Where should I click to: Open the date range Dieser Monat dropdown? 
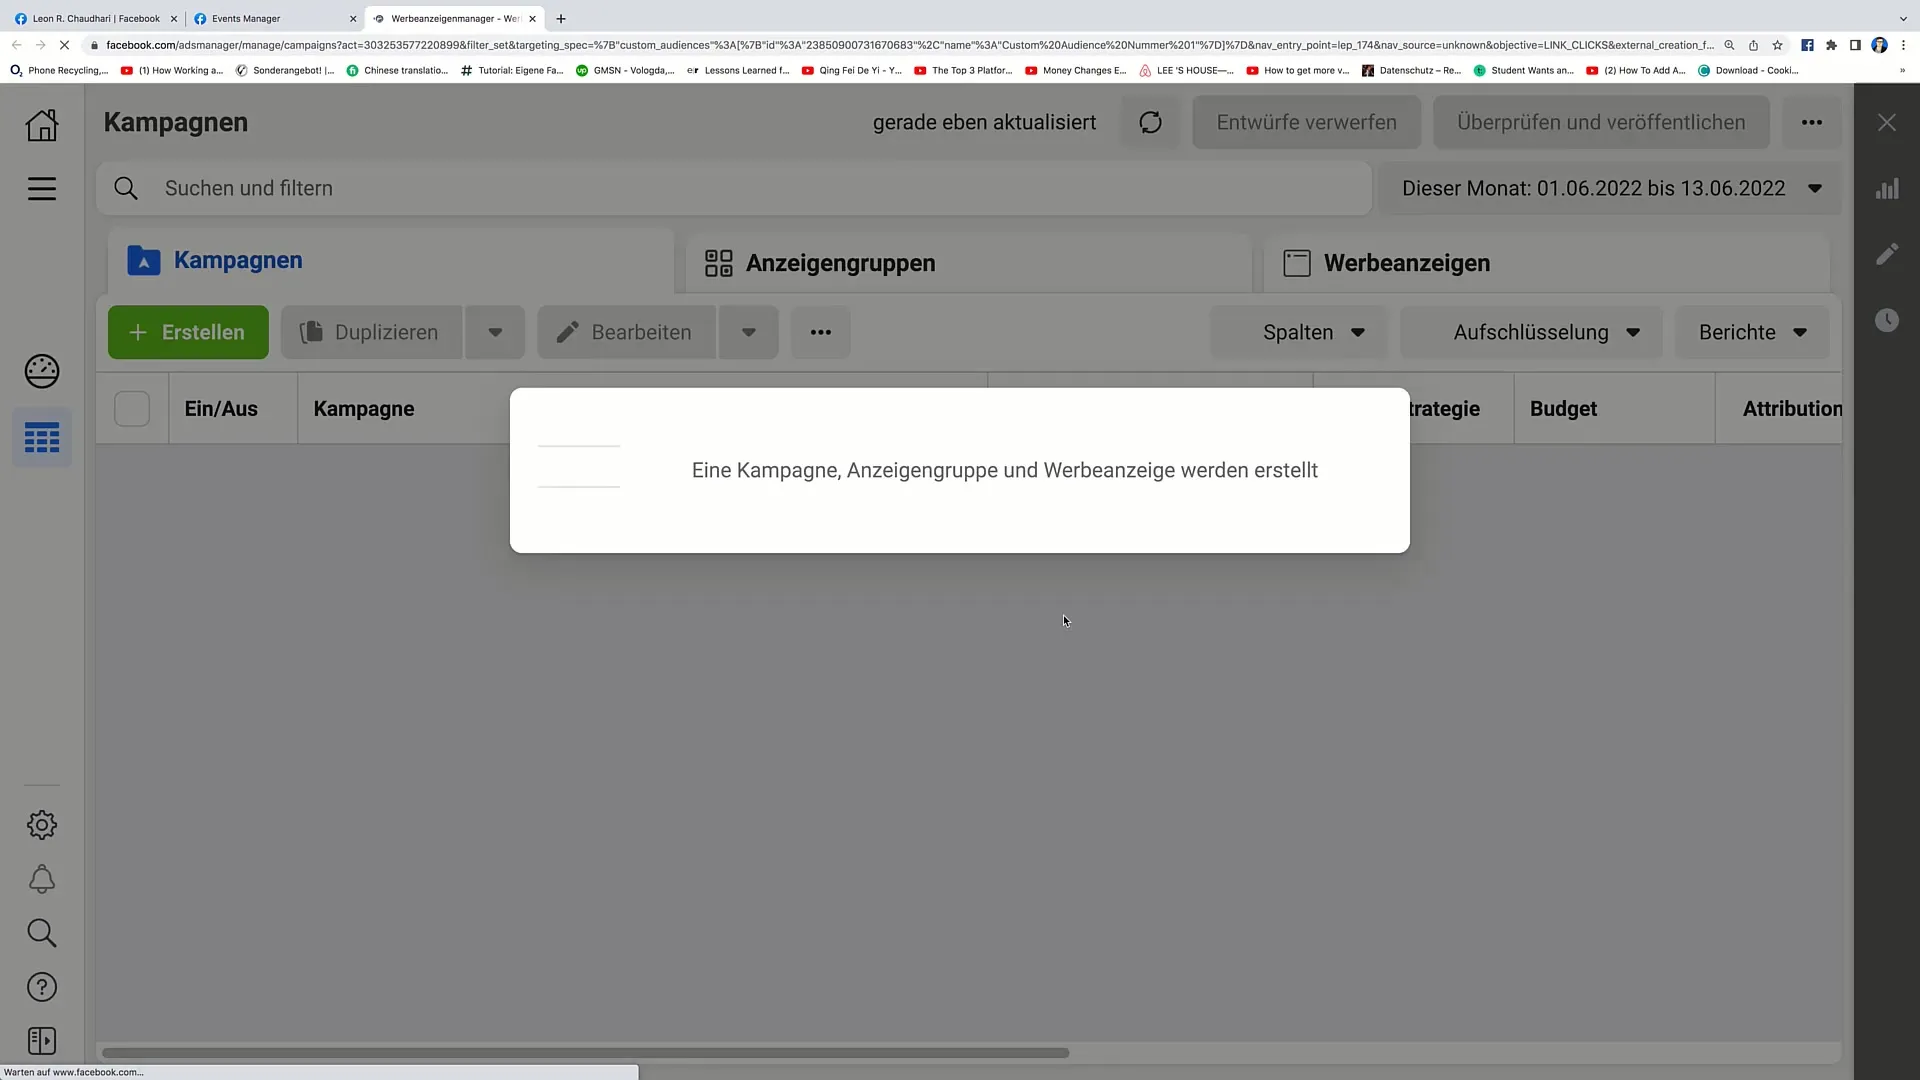coord(1610,188)
